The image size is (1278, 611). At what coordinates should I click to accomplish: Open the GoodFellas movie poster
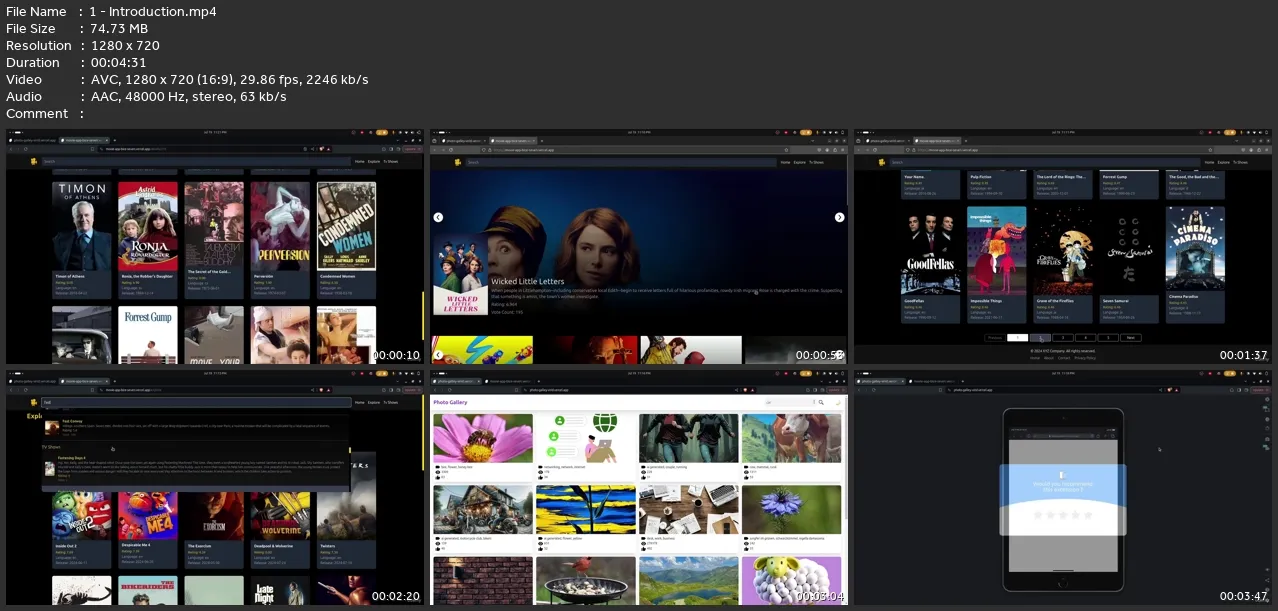[x=929, y=251]
